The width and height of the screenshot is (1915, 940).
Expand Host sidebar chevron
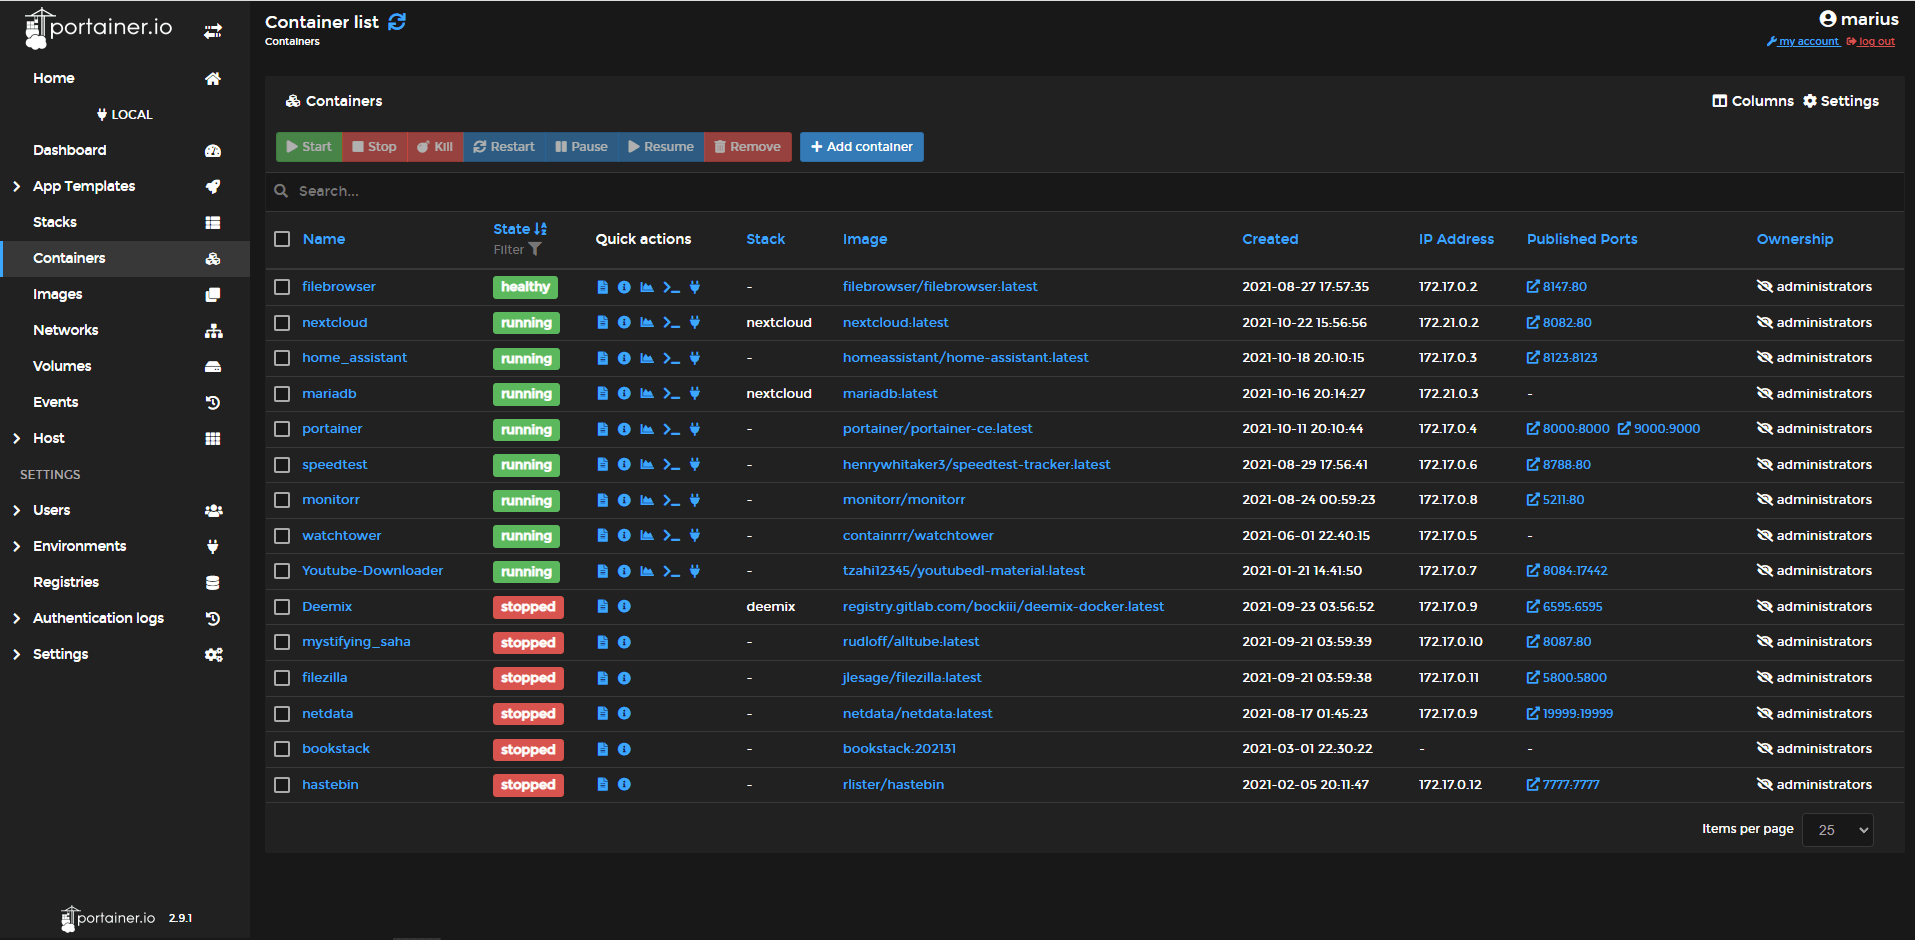coord(16,439)
